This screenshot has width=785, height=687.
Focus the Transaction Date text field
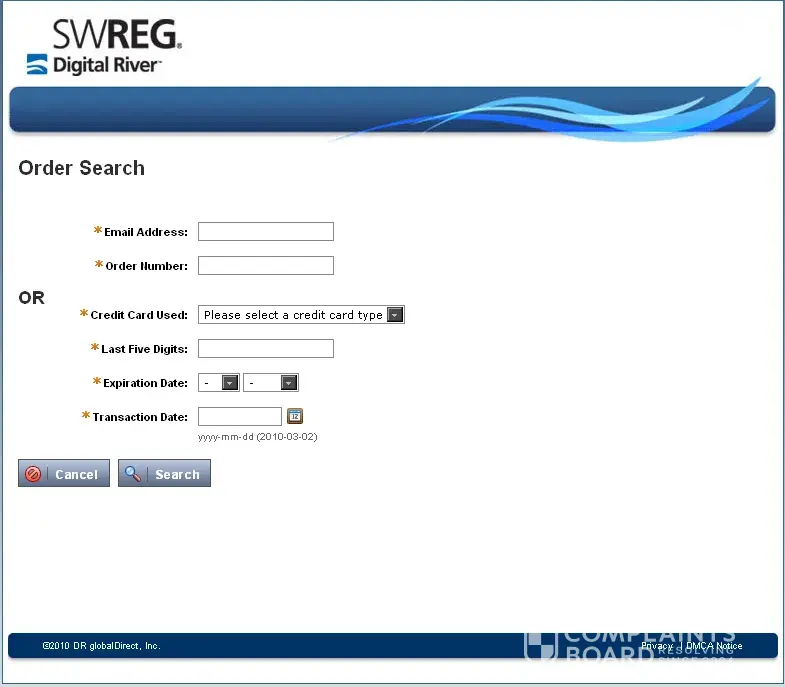click(240, 417)
